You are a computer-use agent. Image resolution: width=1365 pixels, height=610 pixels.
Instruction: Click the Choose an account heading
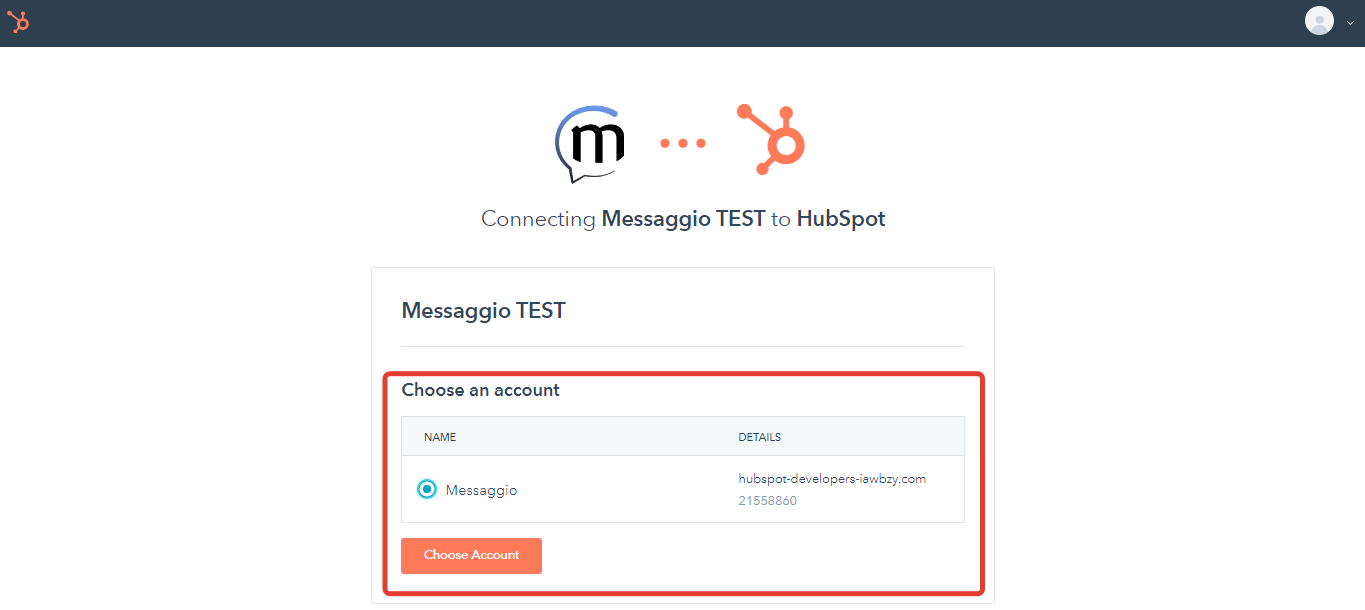click(481, 390)
